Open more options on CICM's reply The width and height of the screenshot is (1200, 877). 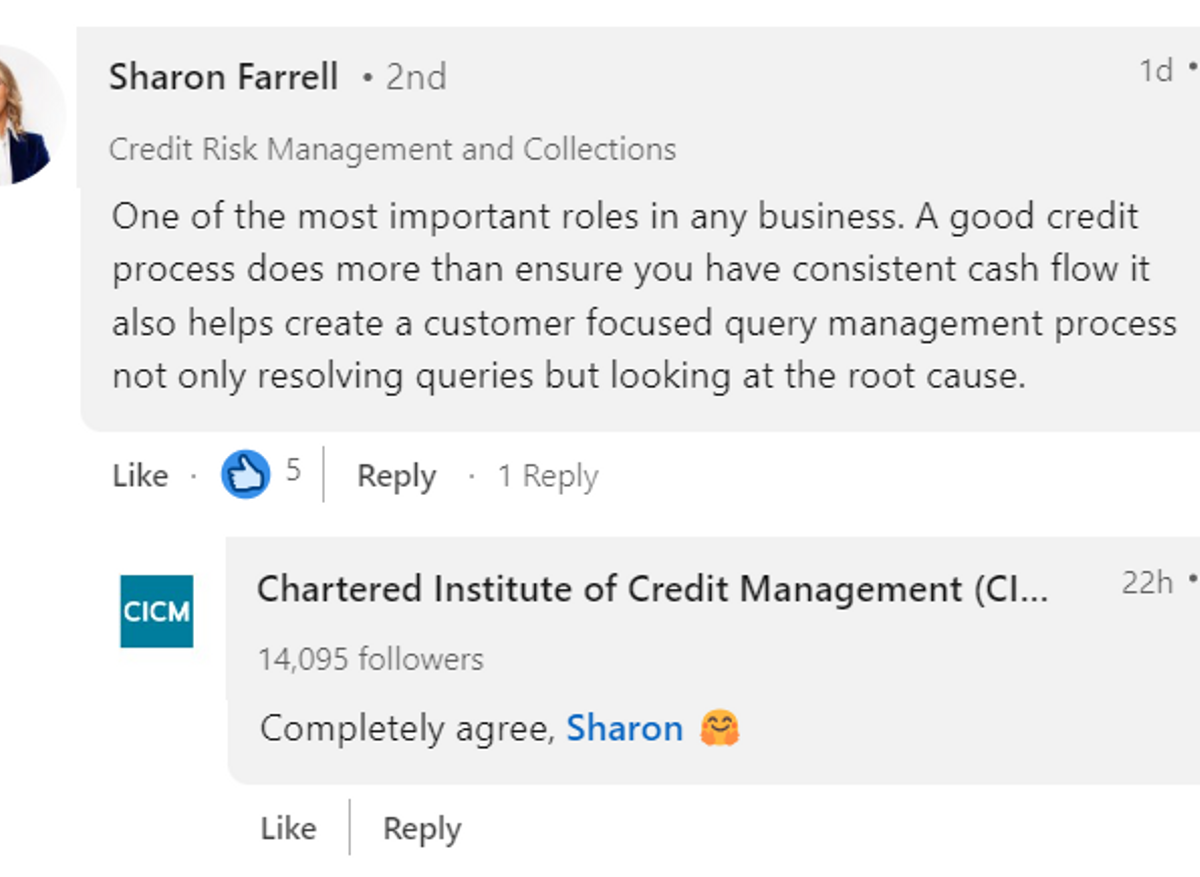coord(1192,580)
